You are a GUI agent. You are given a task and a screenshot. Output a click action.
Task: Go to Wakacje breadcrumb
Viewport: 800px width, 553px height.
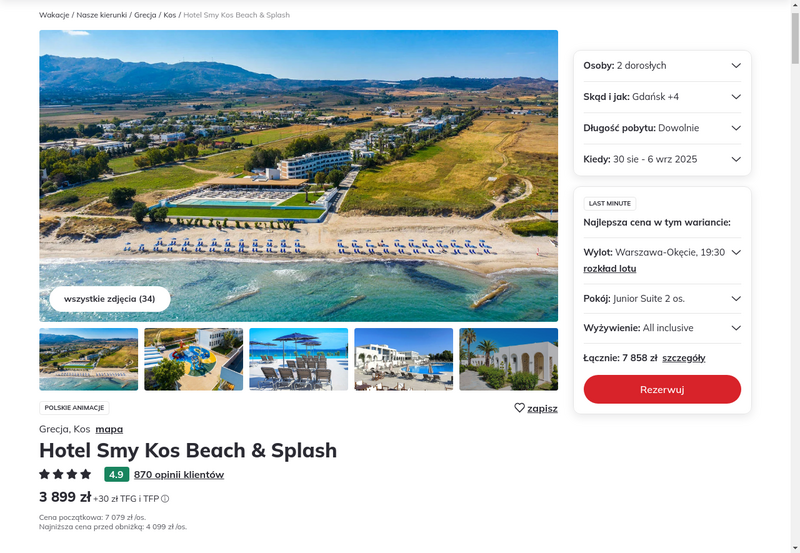54,16
